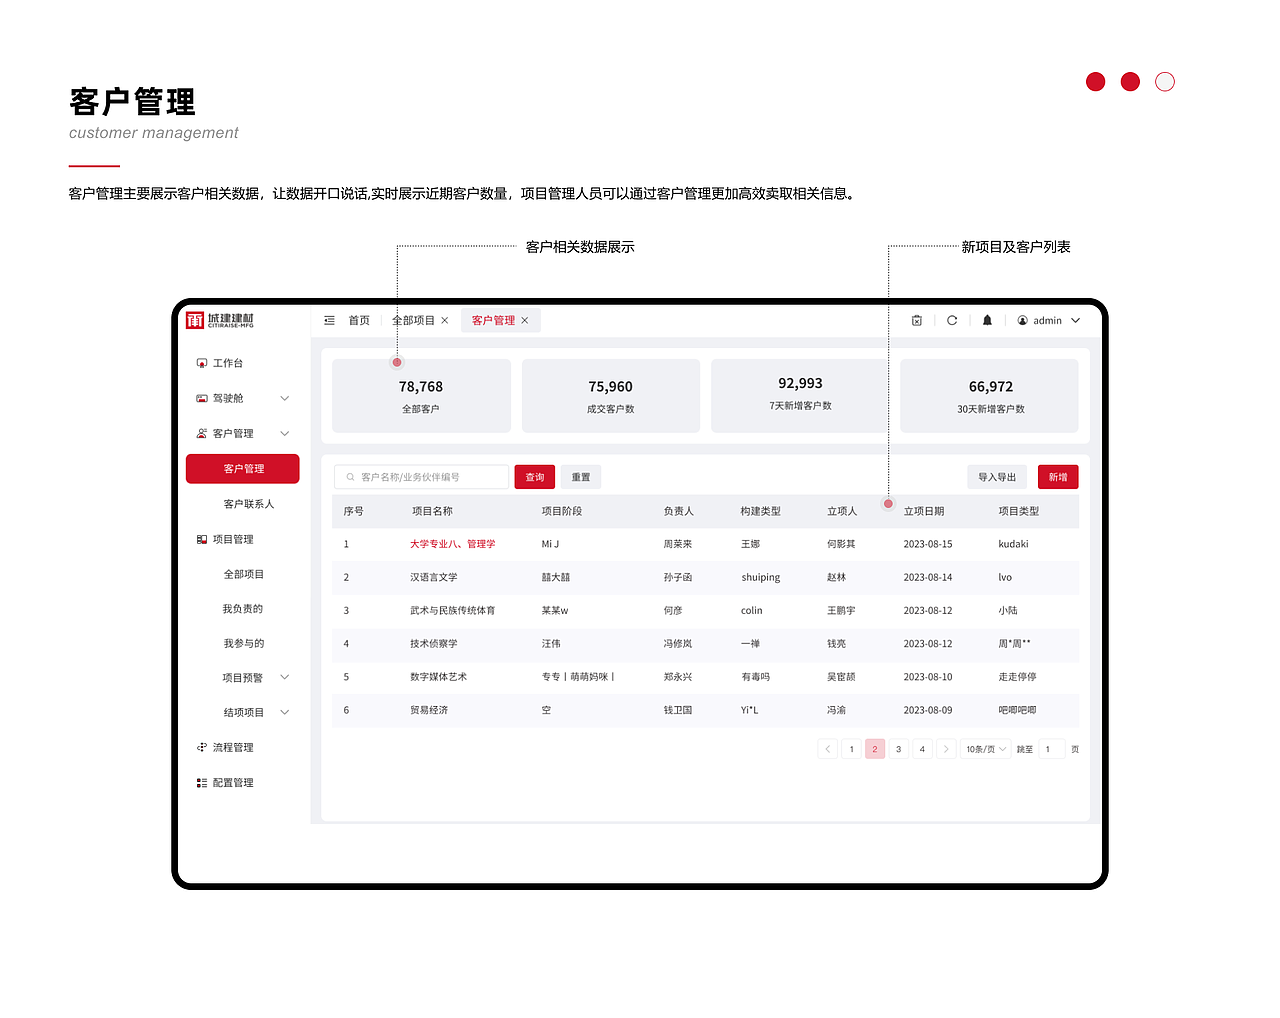Click the 流程管理 process icon
The image size is (1280, 1018).
point(201,747)
